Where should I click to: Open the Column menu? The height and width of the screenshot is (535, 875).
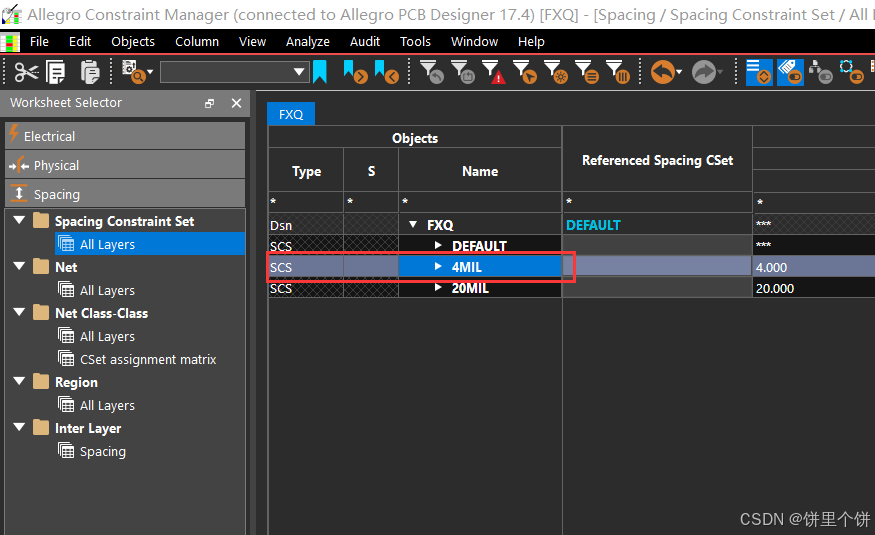(x=197, y=42)
